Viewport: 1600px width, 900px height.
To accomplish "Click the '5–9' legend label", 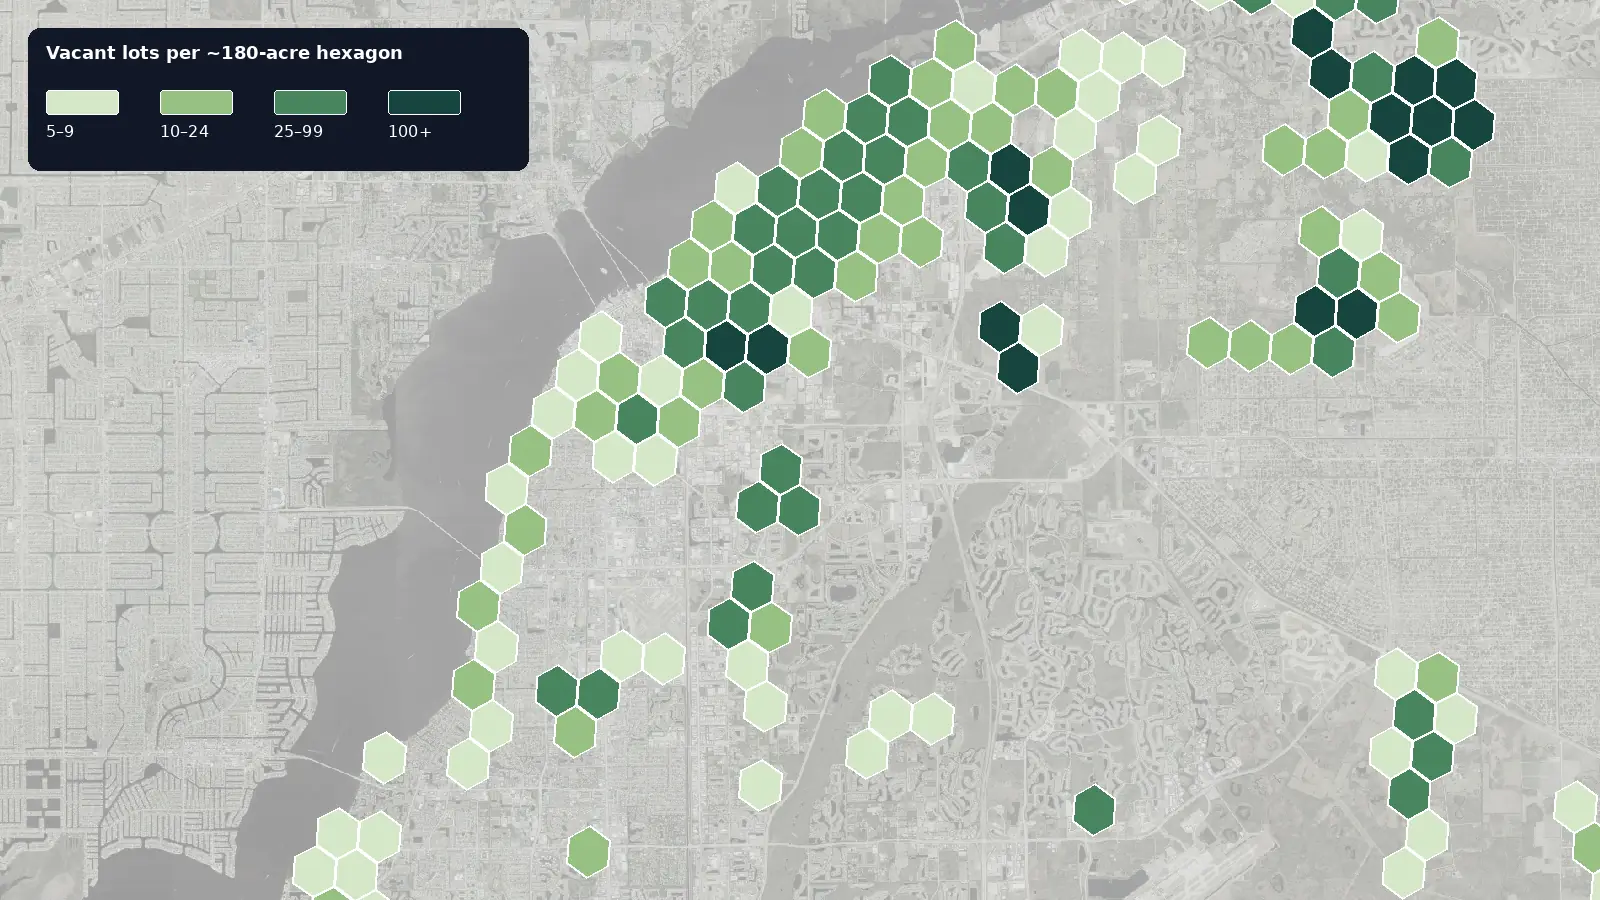I will point(60,131).
